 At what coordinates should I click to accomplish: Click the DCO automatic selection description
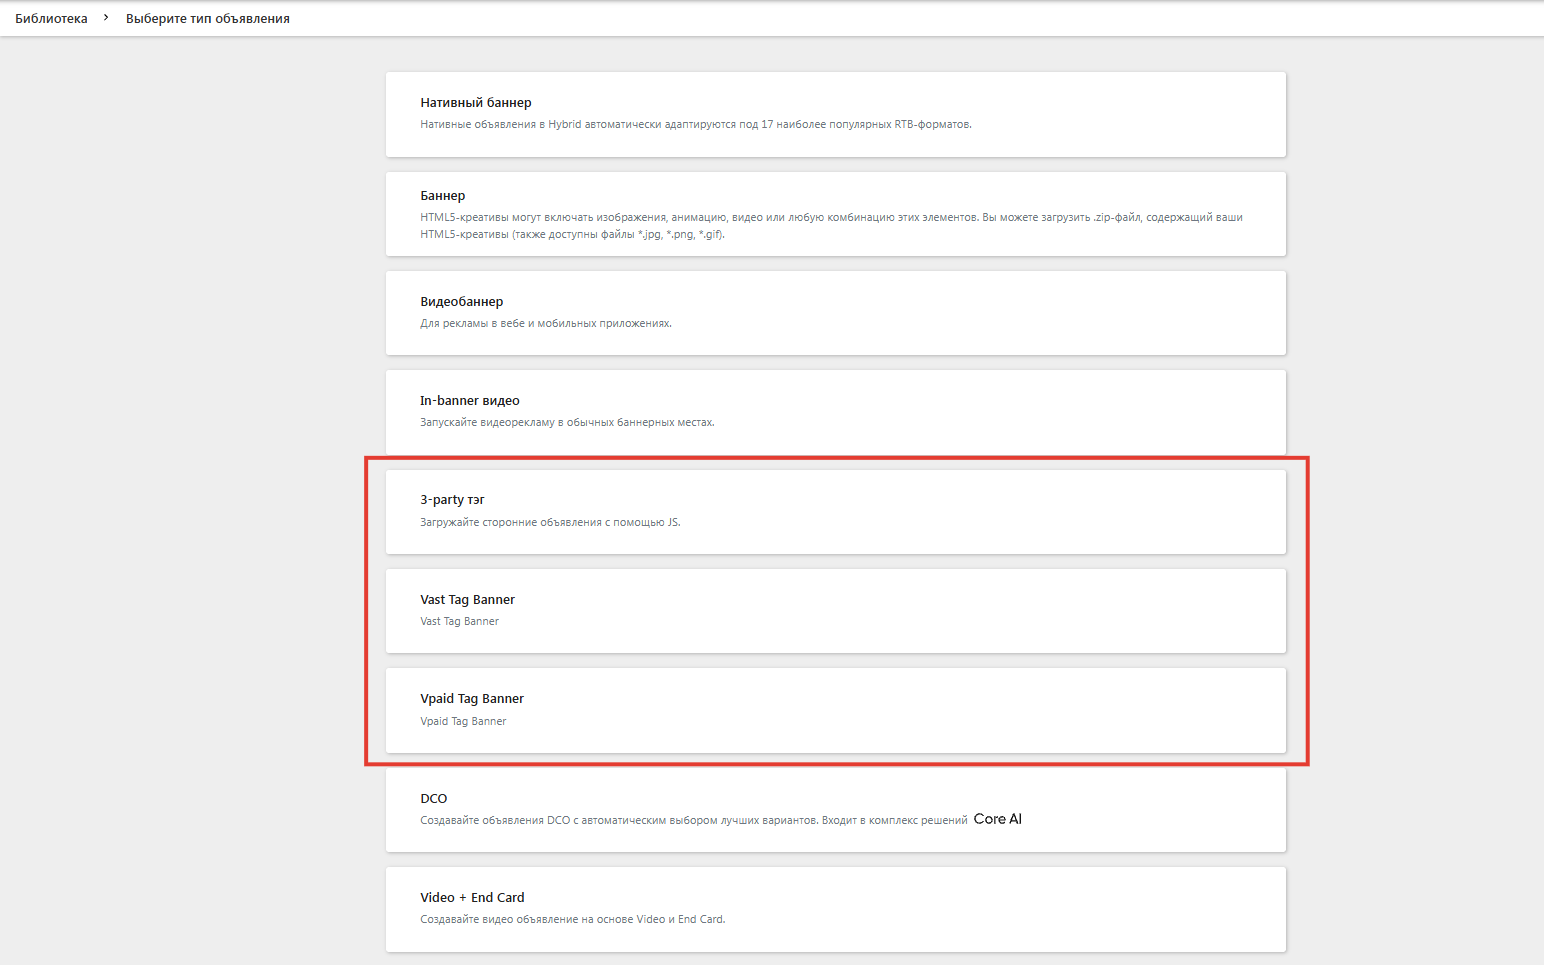(693, 821)
